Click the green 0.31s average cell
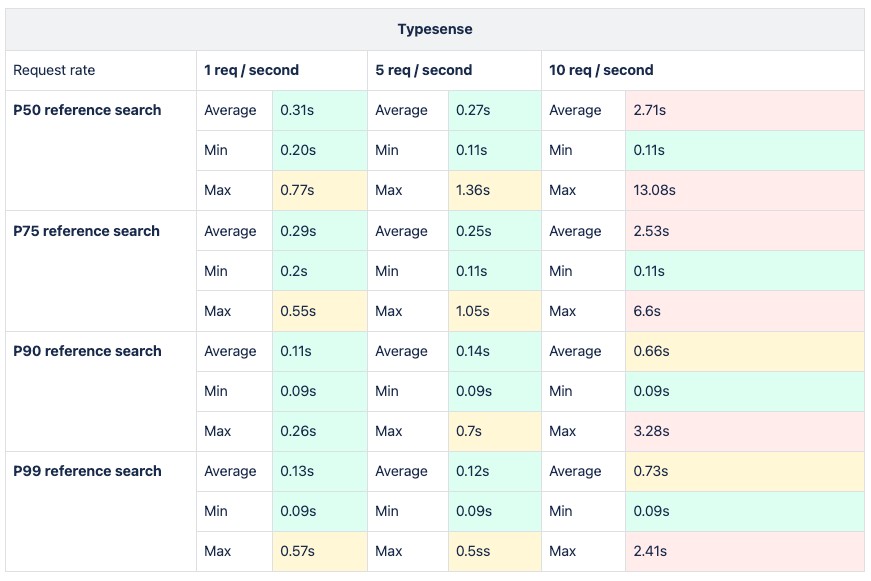 (x=319, y=110)
